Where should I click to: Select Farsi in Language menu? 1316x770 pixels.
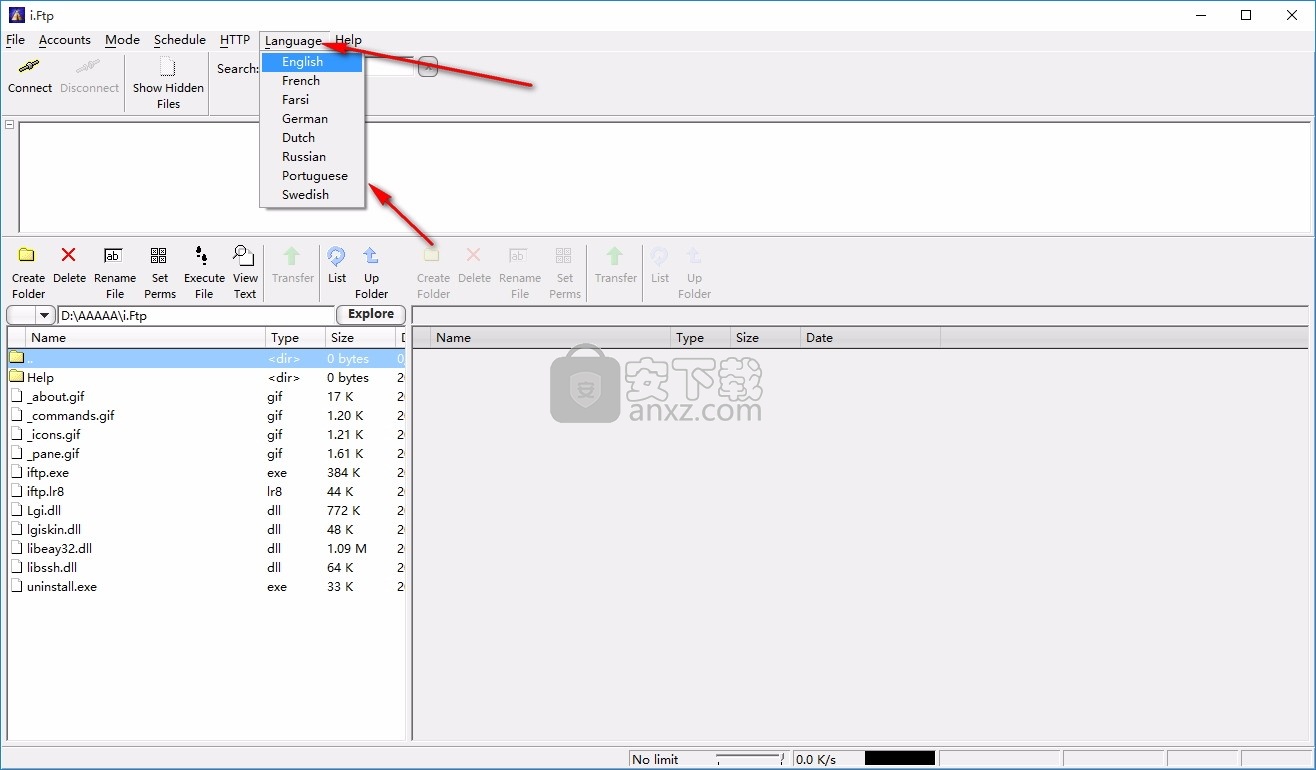[312, 100]
